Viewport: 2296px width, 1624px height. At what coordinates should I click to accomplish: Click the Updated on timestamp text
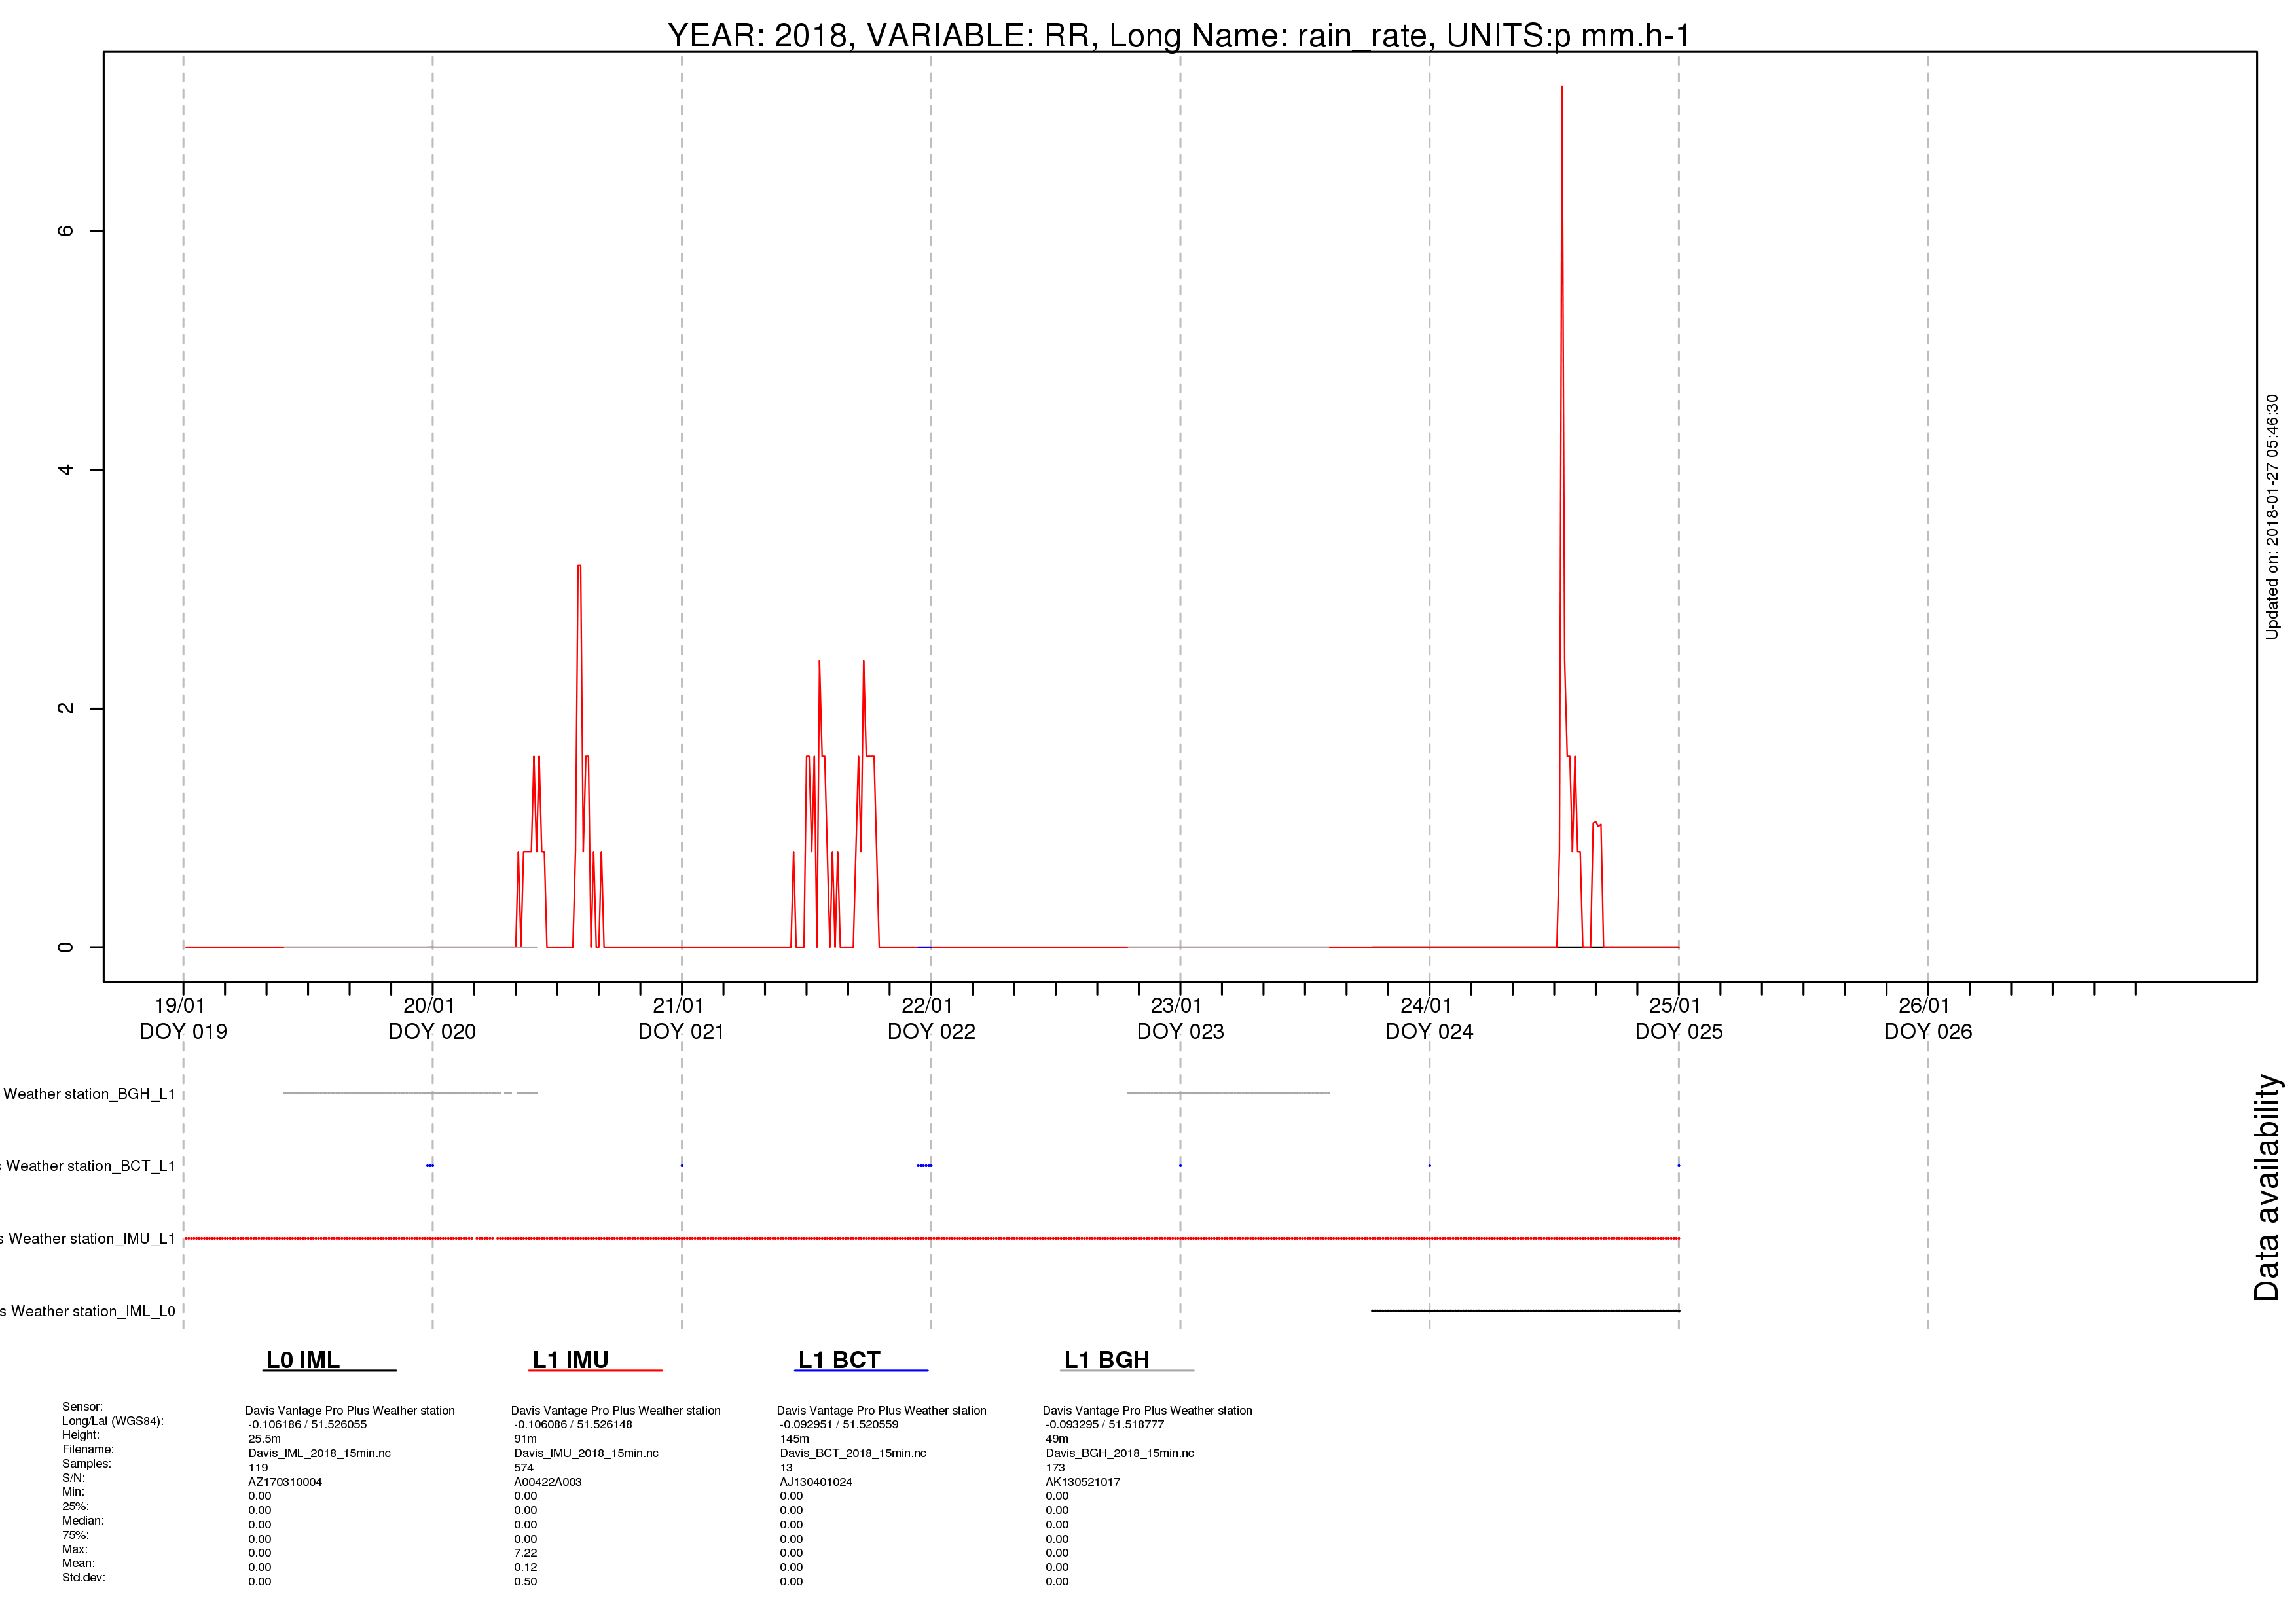(2272, 517)
